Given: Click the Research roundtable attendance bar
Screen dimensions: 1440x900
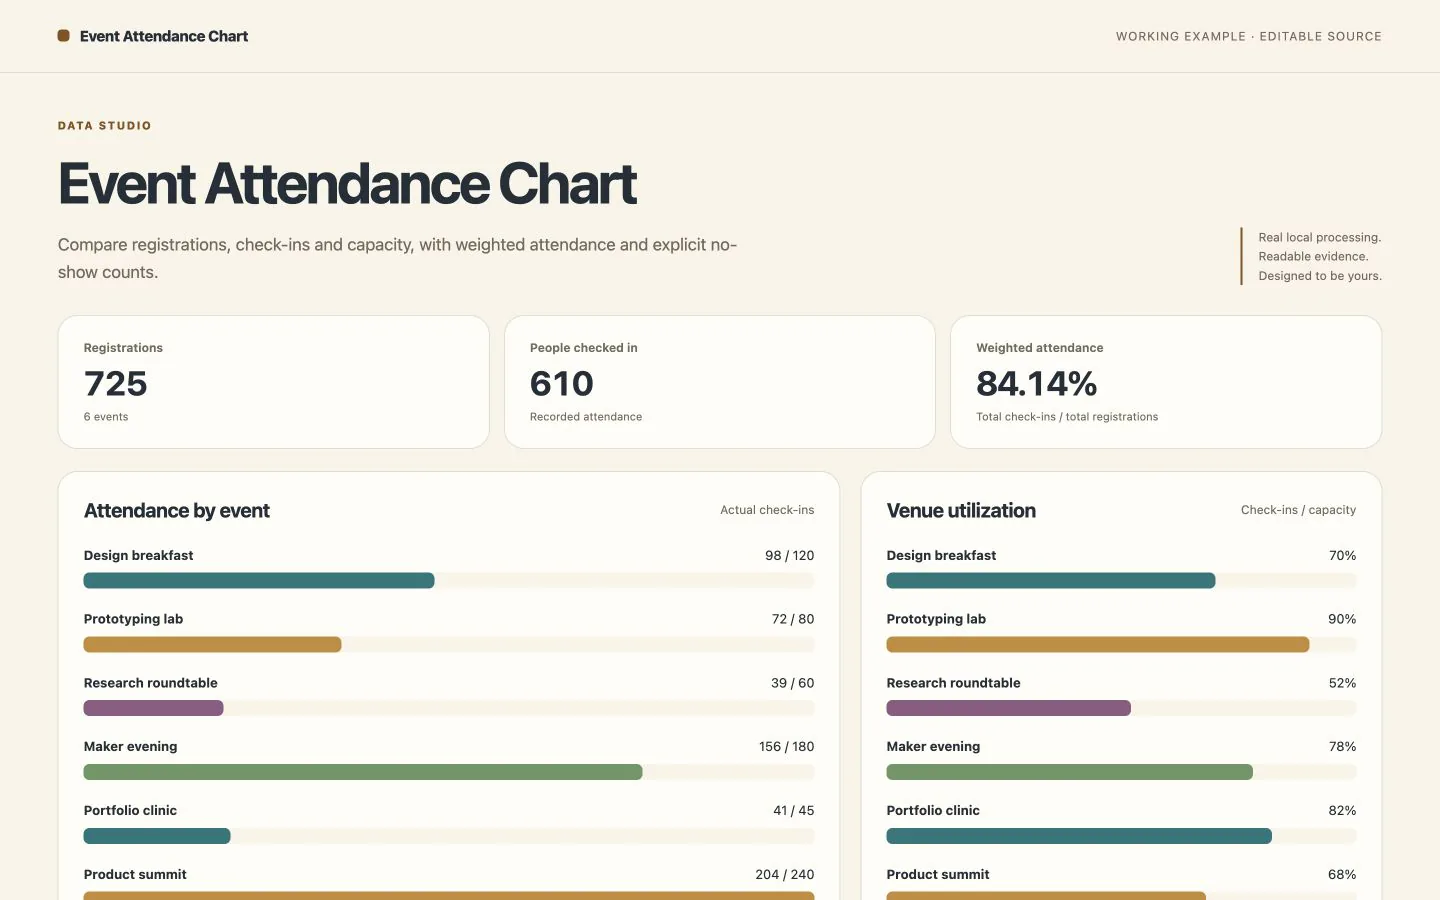Looking at the screenshot, I should (154, 708).
